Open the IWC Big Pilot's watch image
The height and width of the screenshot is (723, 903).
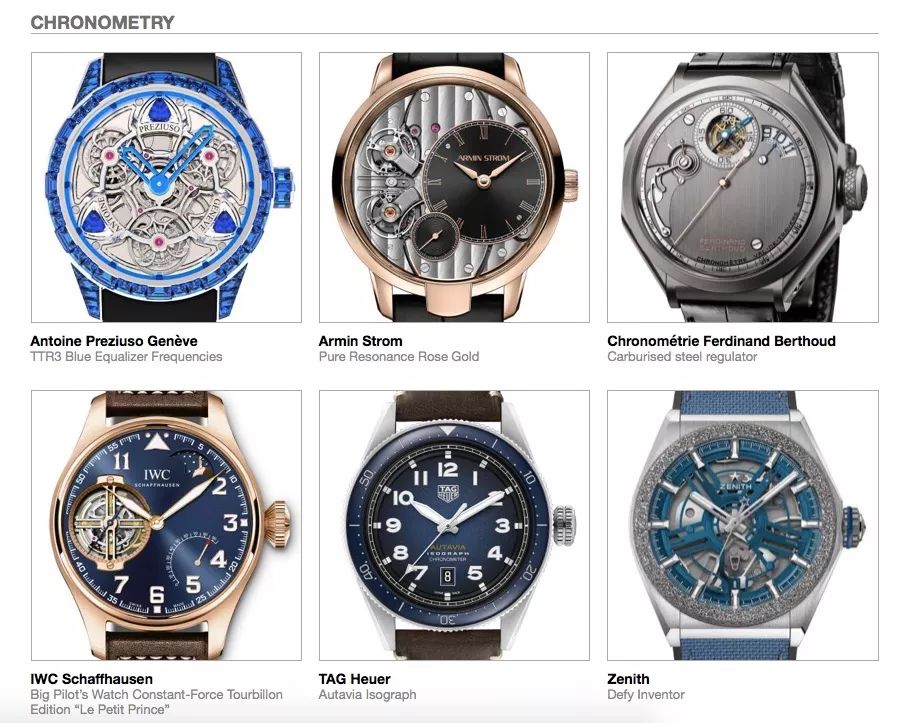[x=166, y=525]
